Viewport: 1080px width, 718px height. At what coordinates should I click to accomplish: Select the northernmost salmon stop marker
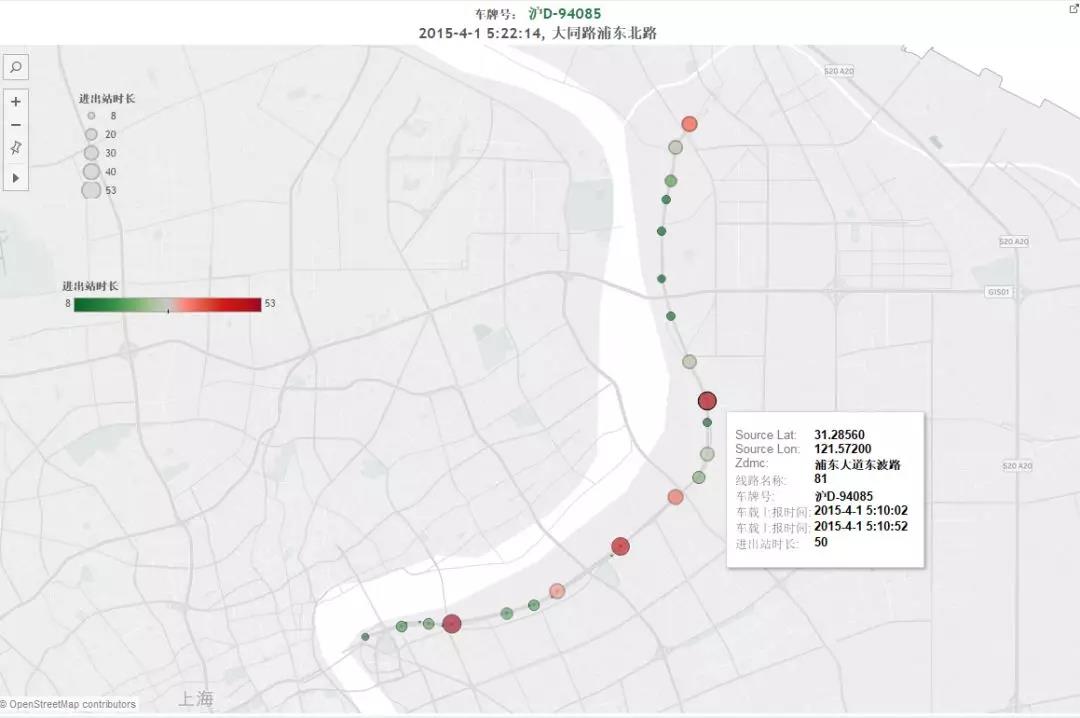point(689,124)
